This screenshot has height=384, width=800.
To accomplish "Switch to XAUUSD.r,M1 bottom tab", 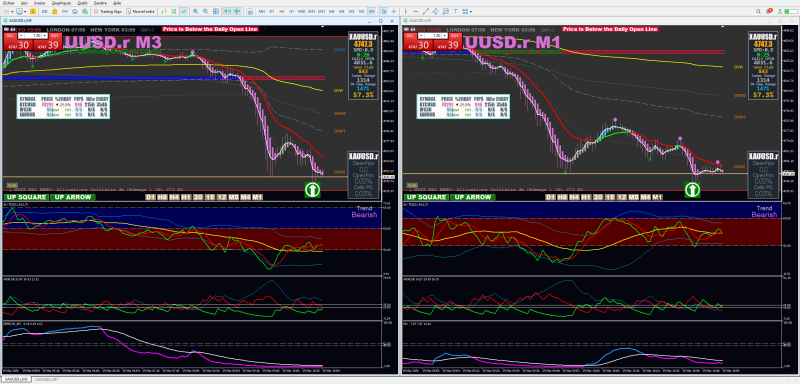I will (46, 380).
